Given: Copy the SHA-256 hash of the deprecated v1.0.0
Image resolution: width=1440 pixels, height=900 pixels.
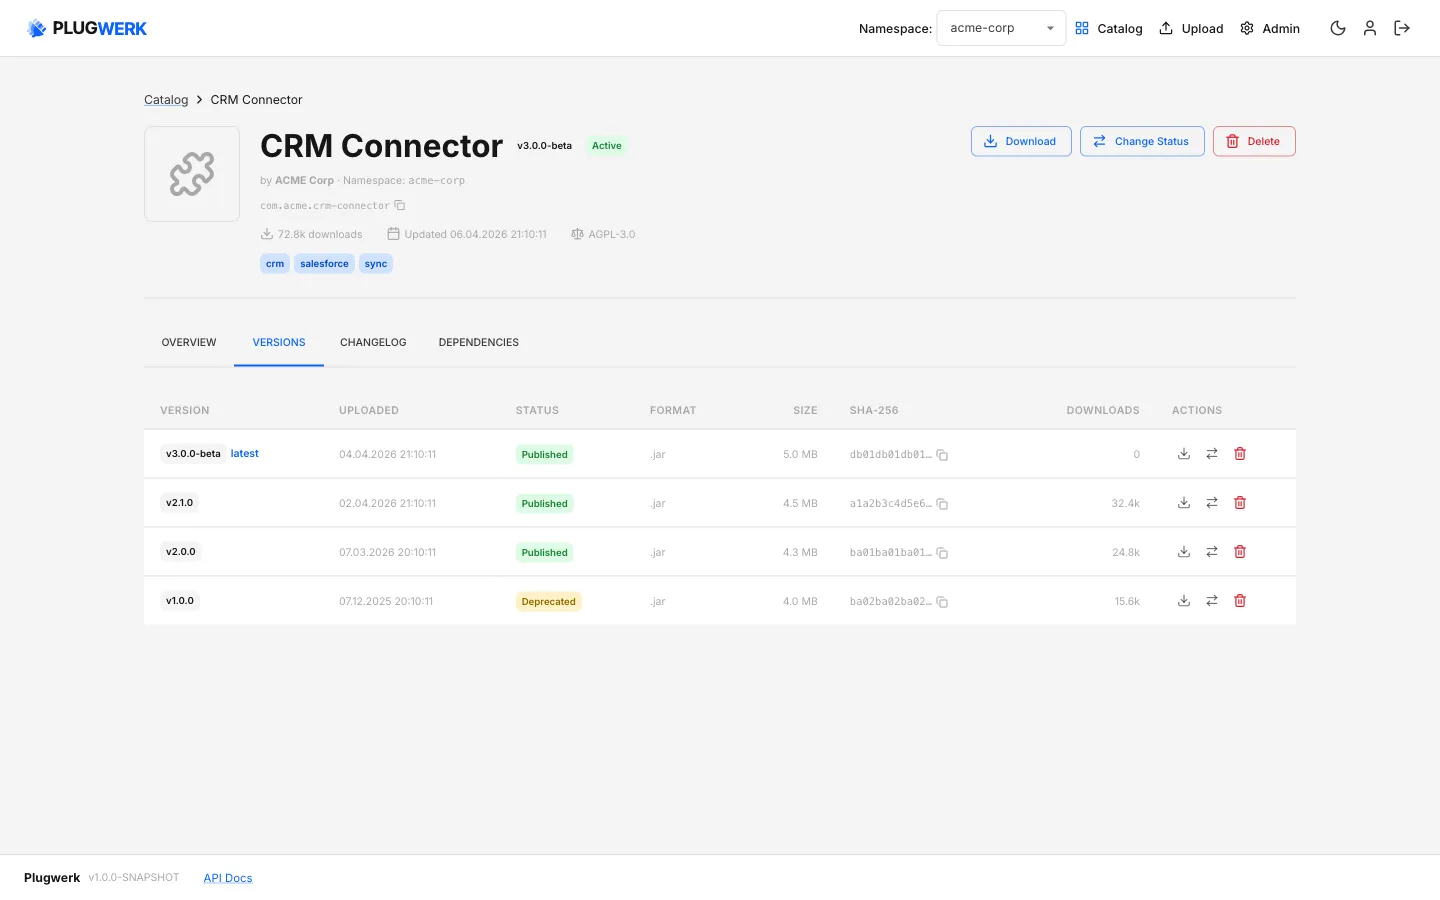Looking at the screenshot, I should (x=941, y=601).
